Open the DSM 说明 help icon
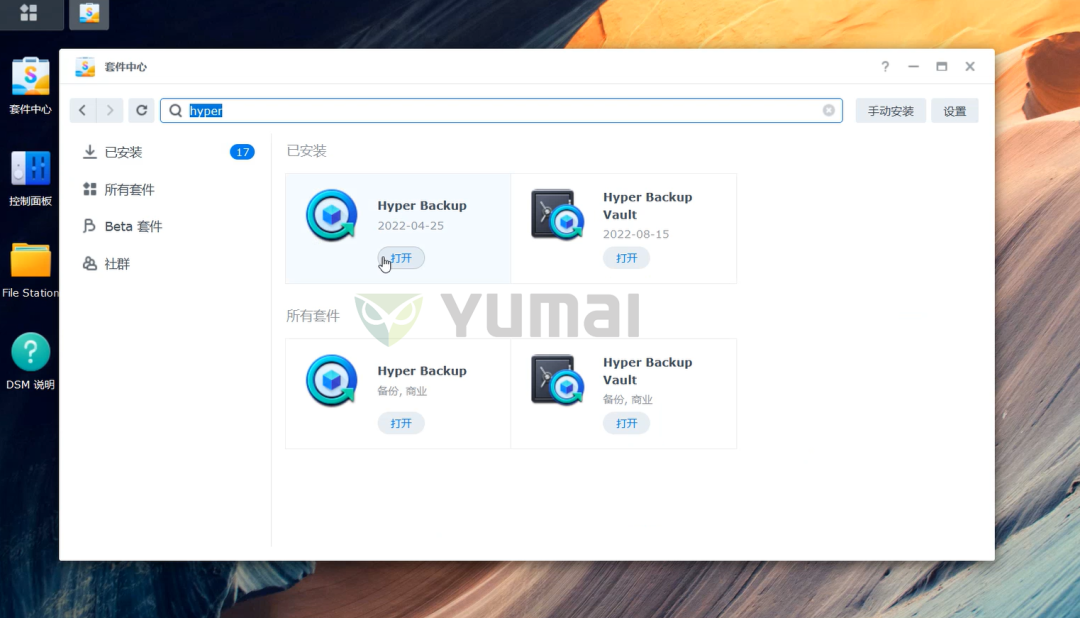 [x=30, y=352]
